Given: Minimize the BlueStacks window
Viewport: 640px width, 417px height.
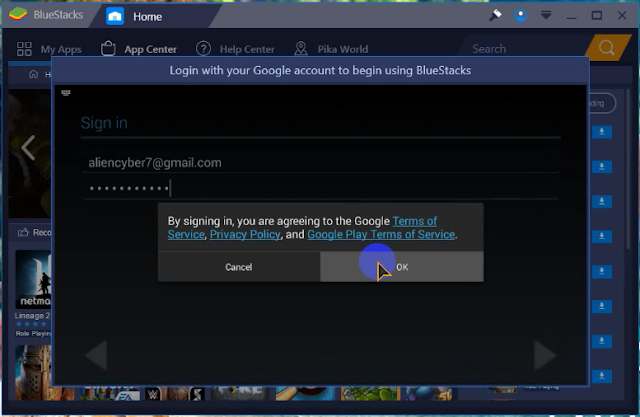Looking at the screenshot, I should [571, 16].
